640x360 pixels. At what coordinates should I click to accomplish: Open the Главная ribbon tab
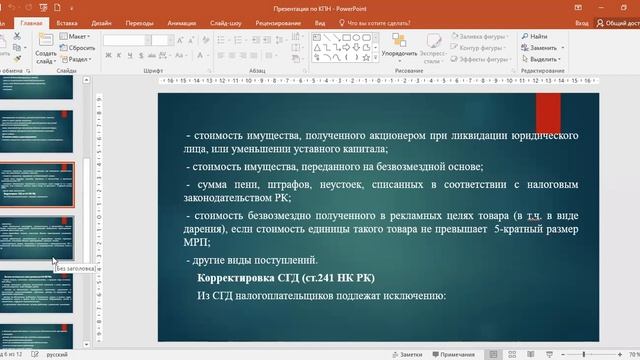click(x=31, y=23)
